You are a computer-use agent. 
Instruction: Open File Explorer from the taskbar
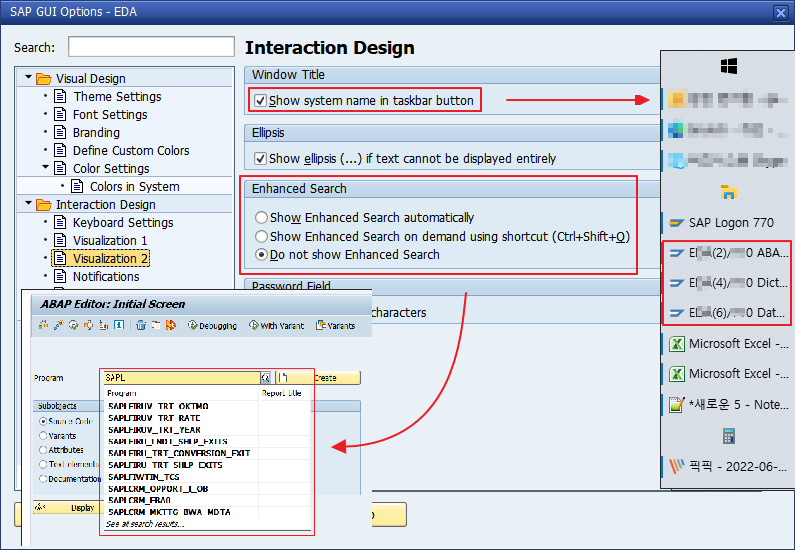[729, 192]
